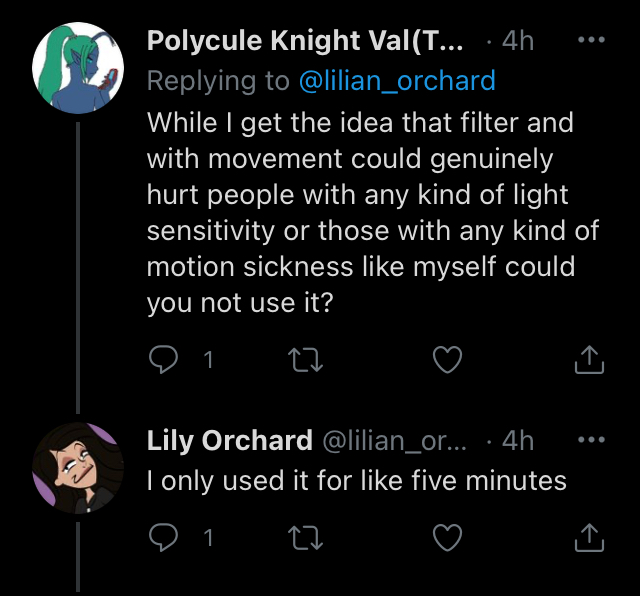Like Polycule Knight Val's tweet
The height and width of the screenshot is (596, 640).
click(x=447, y=359)
